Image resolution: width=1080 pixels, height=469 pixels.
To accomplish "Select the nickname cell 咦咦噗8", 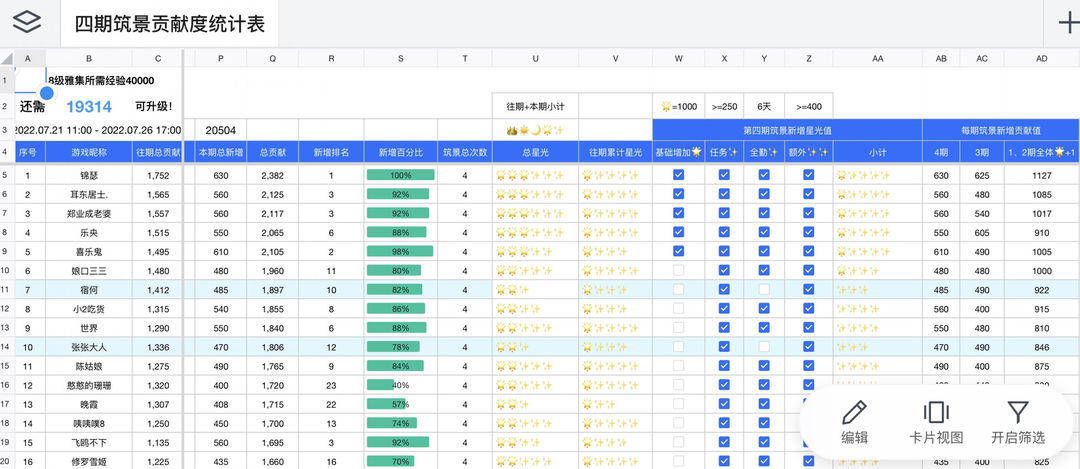I will coord(89,423).
